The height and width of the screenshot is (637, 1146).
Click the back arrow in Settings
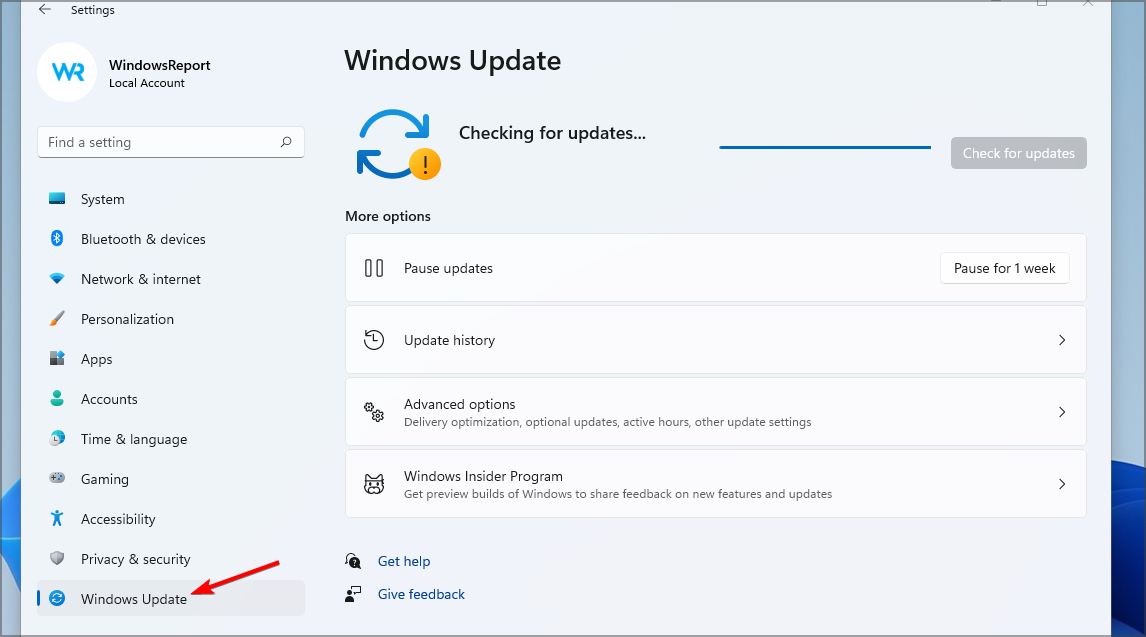point(45,9)
